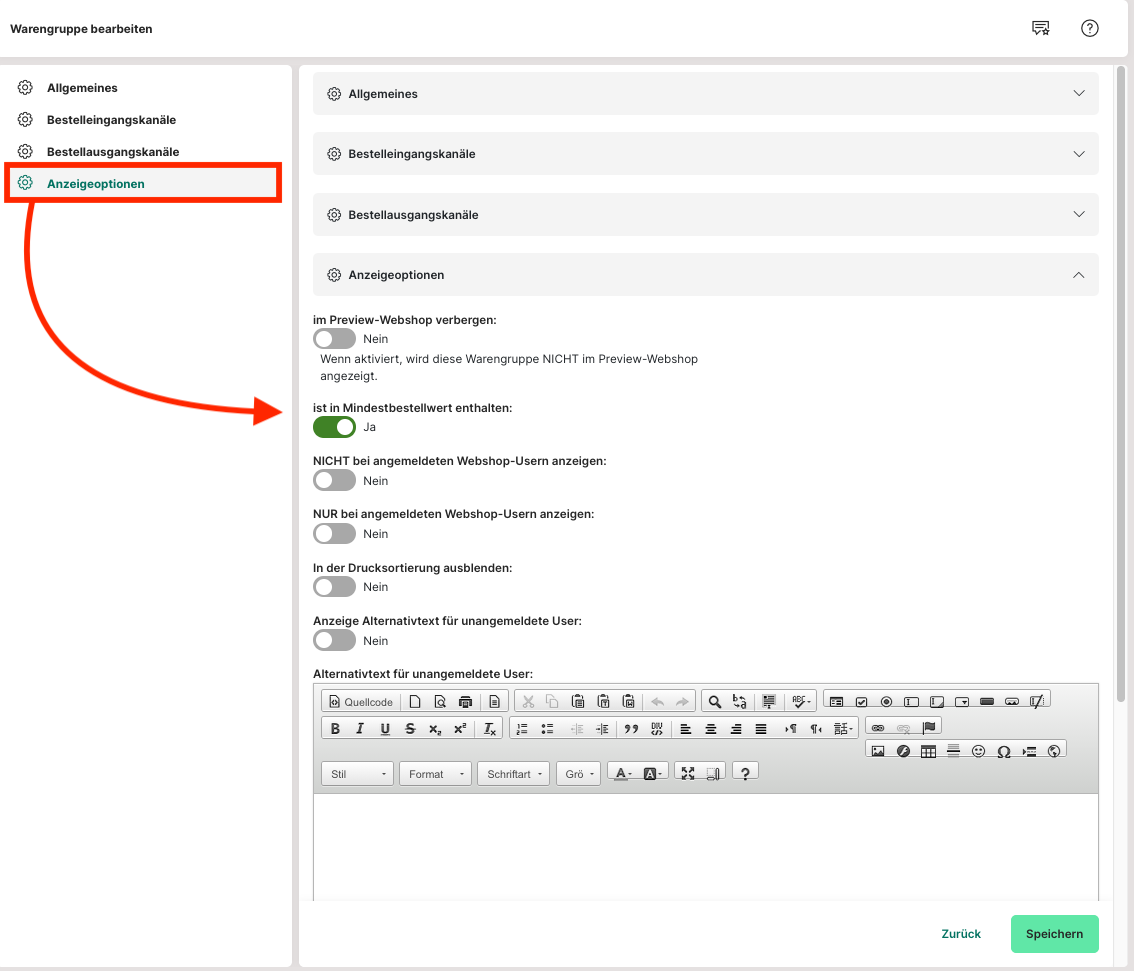
Task: Open the Format dropdown in editor
Action: pos(435,774)
